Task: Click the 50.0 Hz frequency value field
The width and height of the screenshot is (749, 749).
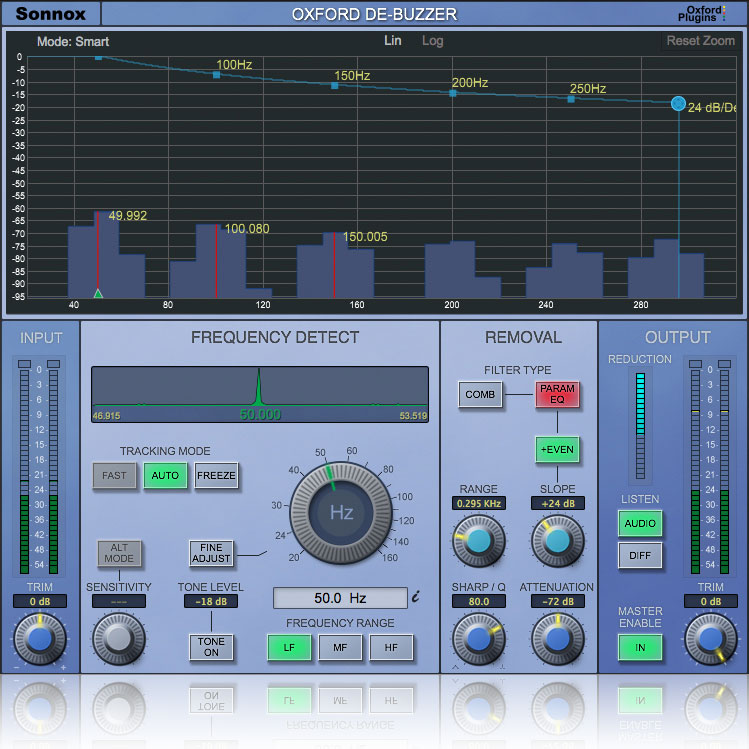Action: coord(340,598)
